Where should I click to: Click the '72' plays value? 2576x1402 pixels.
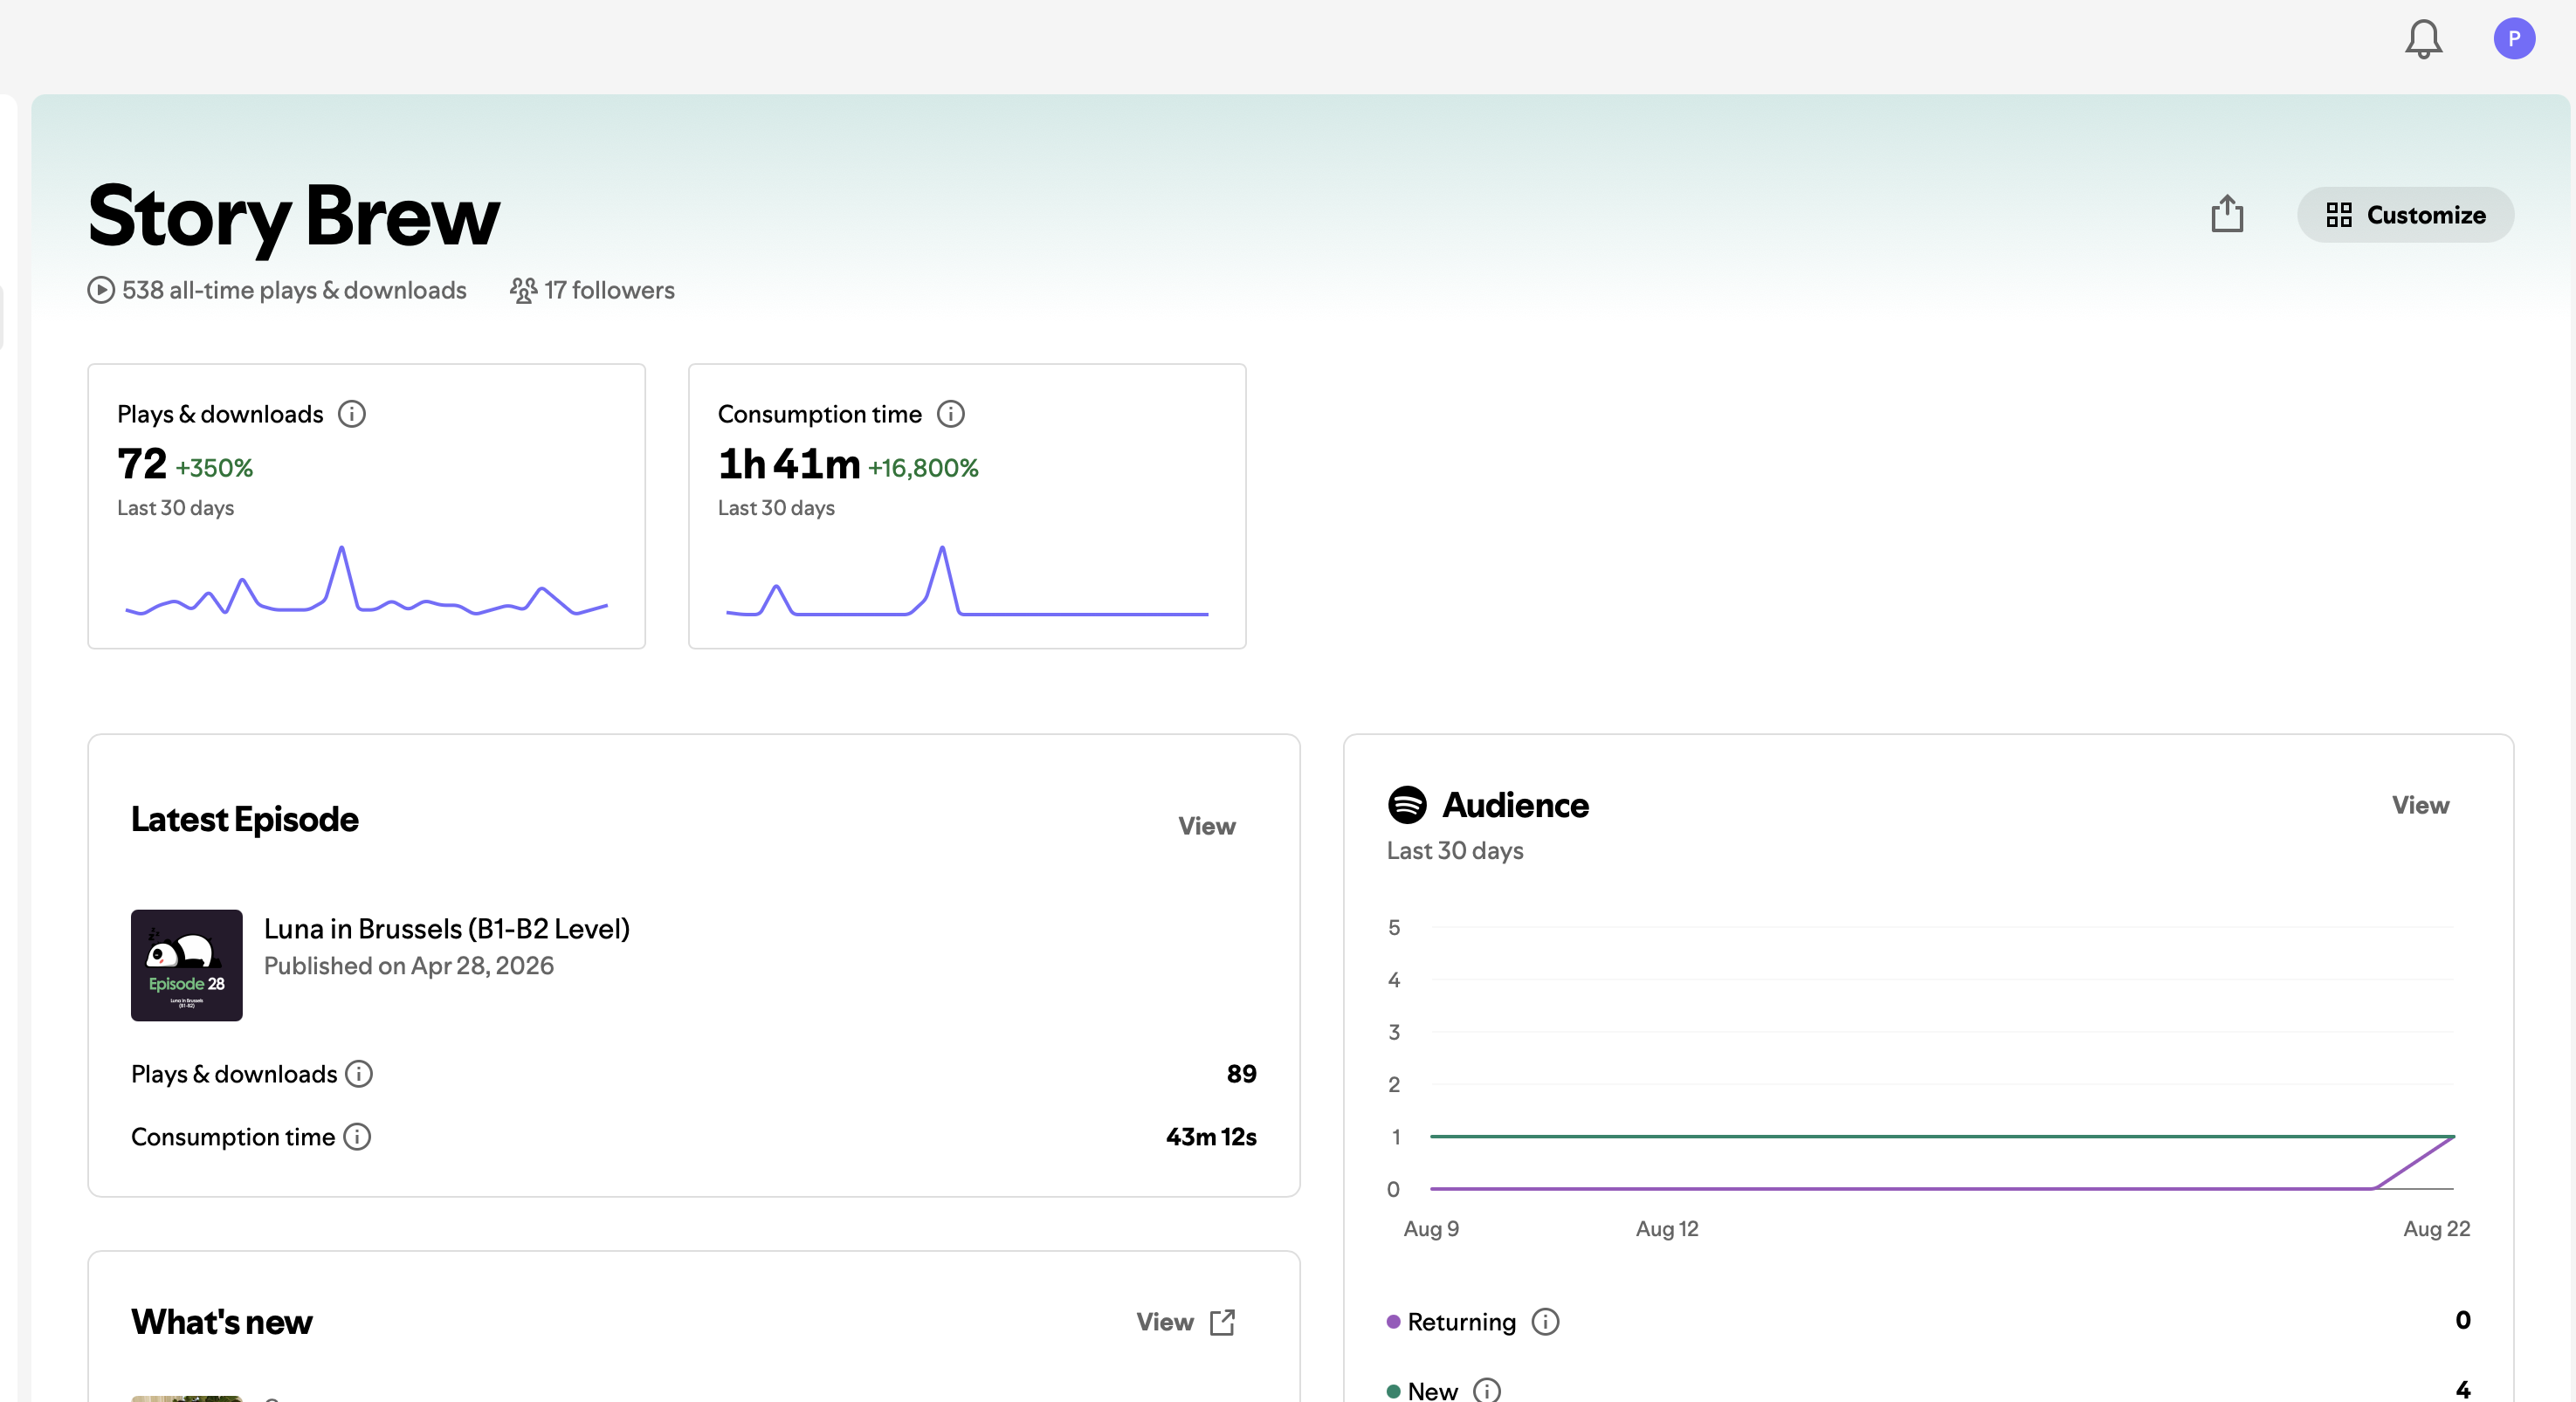coord(142,464)
